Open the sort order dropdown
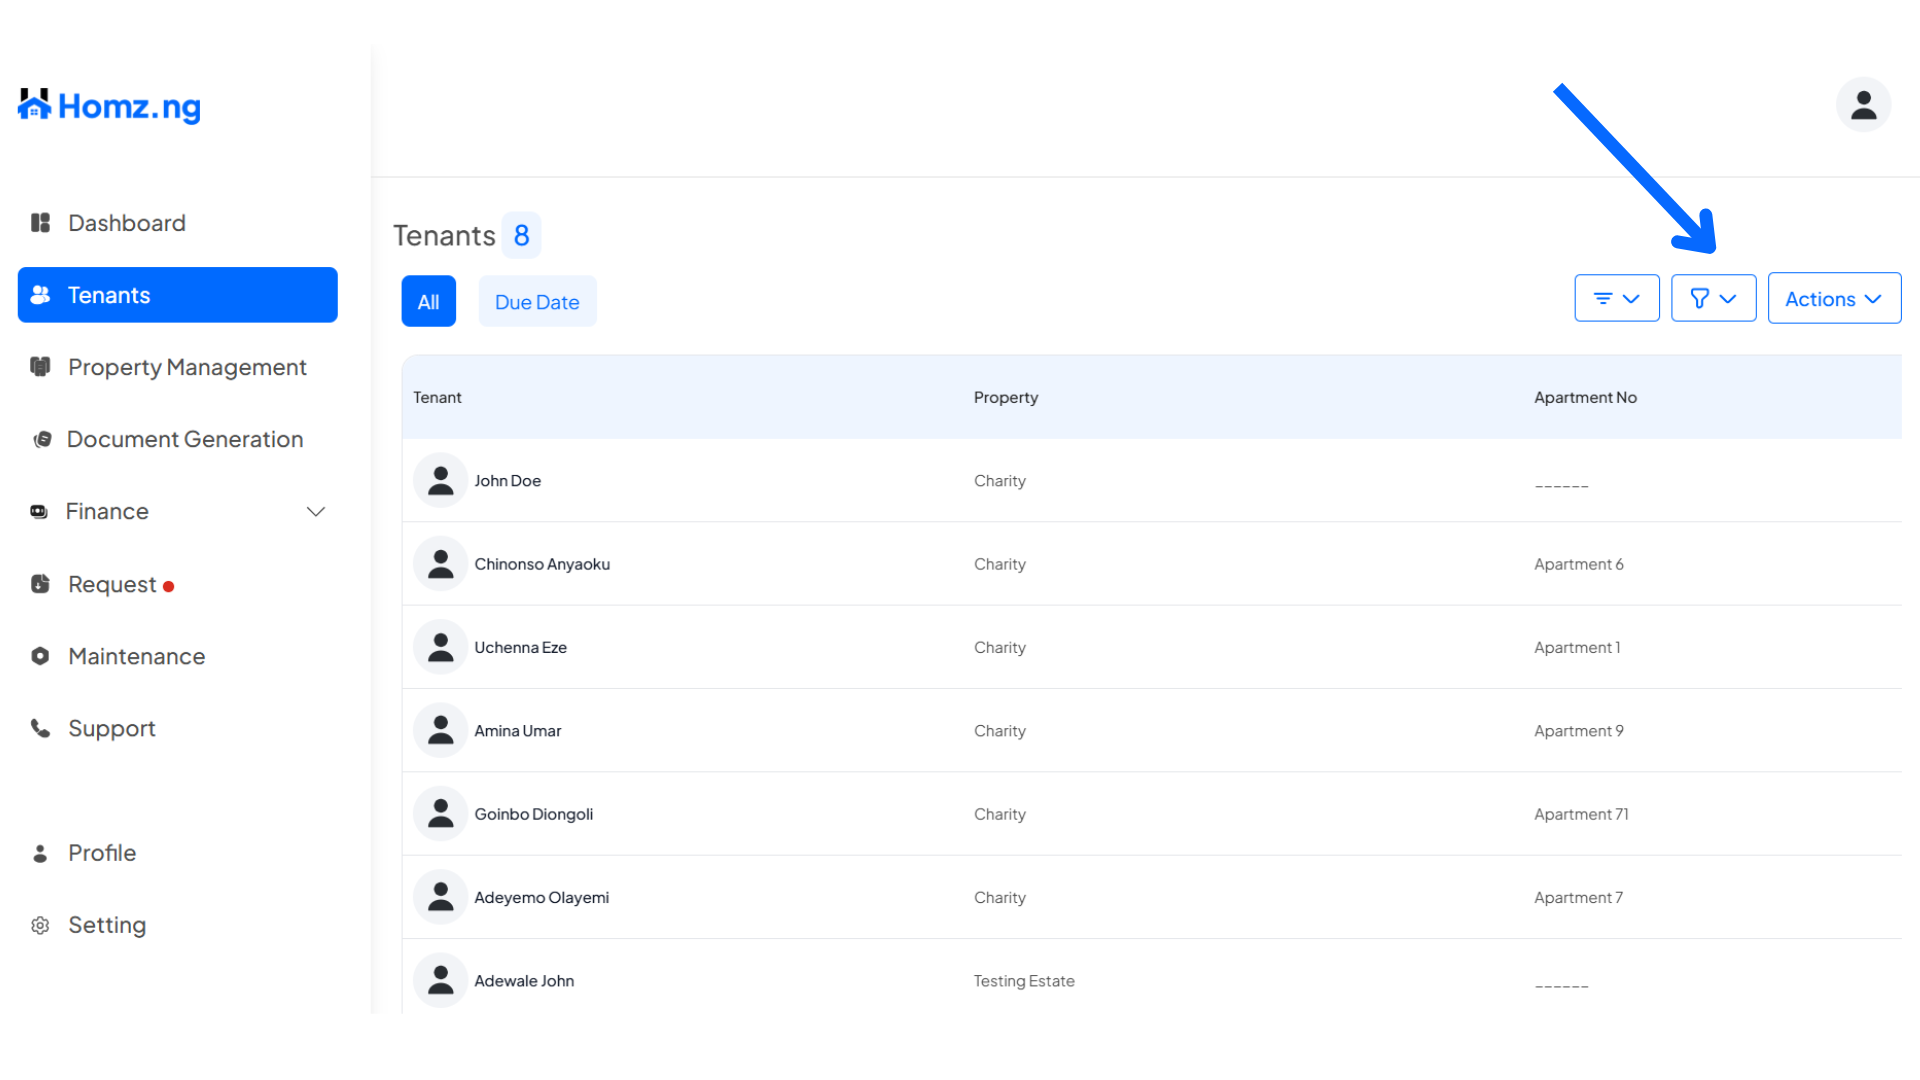1920x1080 pixels. (x=1617, y=298)
